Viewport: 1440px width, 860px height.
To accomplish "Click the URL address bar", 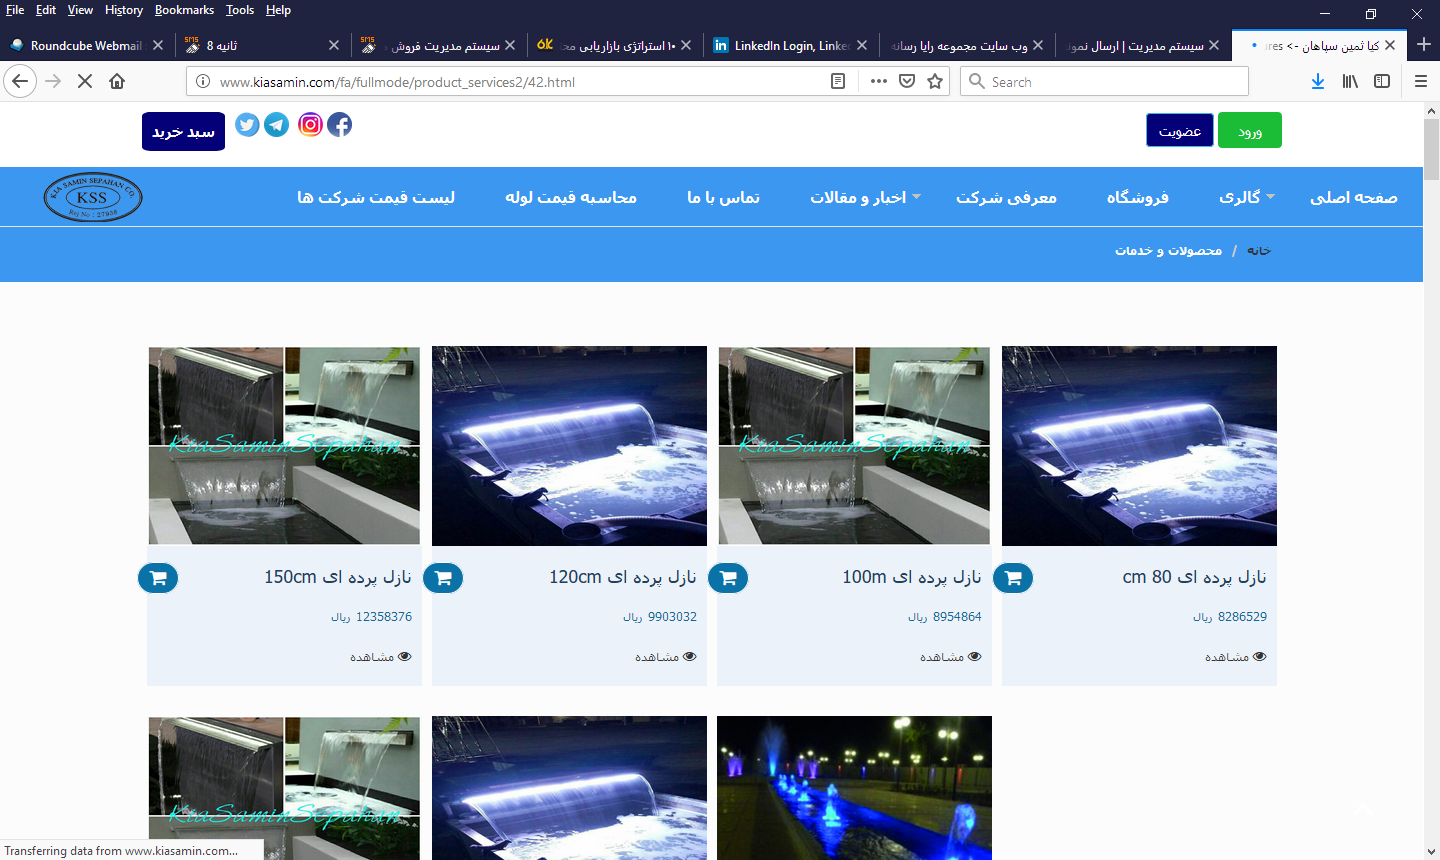I will pos(520,82).
